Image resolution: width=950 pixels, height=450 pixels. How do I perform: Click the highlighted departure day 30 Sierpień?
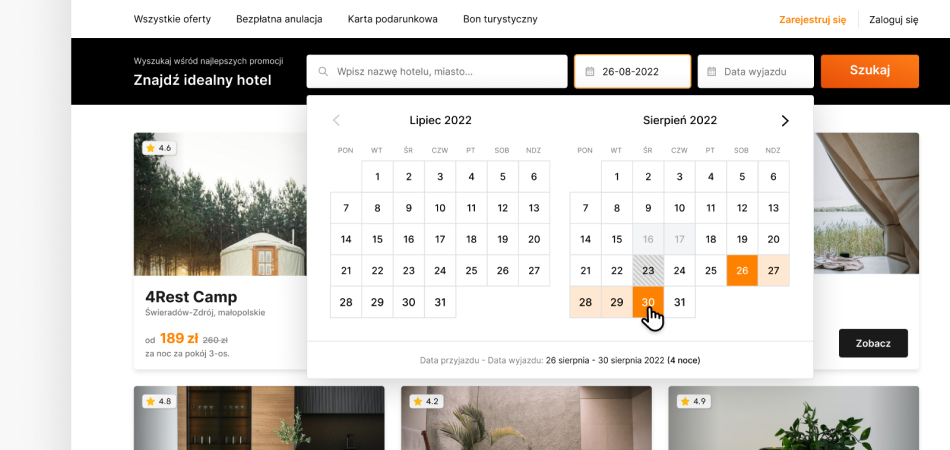coord(648,302)
